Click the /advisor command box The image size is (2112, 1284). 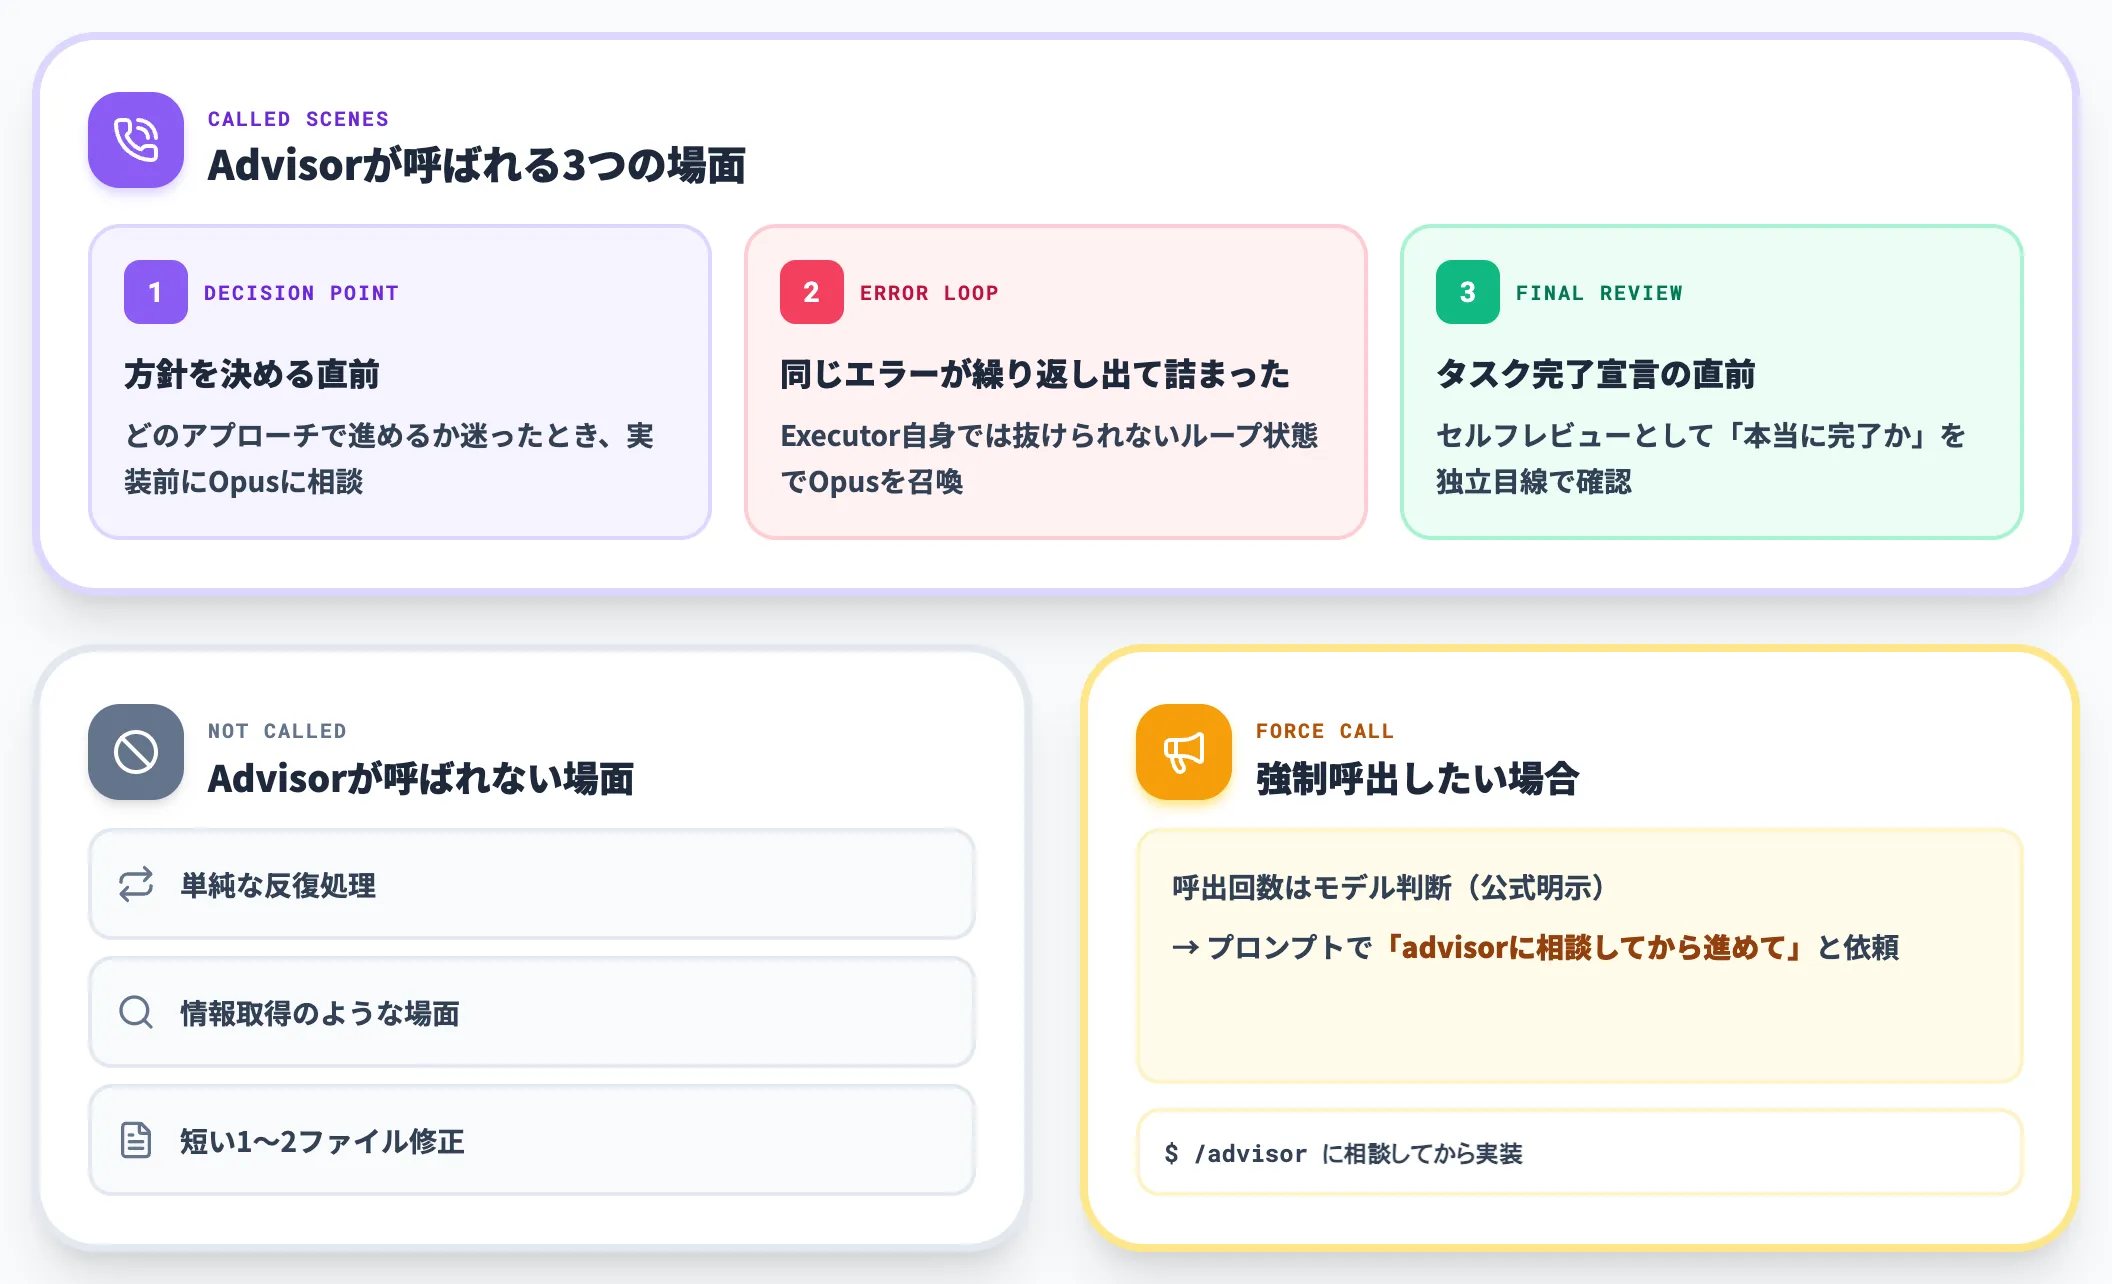1580,1152
